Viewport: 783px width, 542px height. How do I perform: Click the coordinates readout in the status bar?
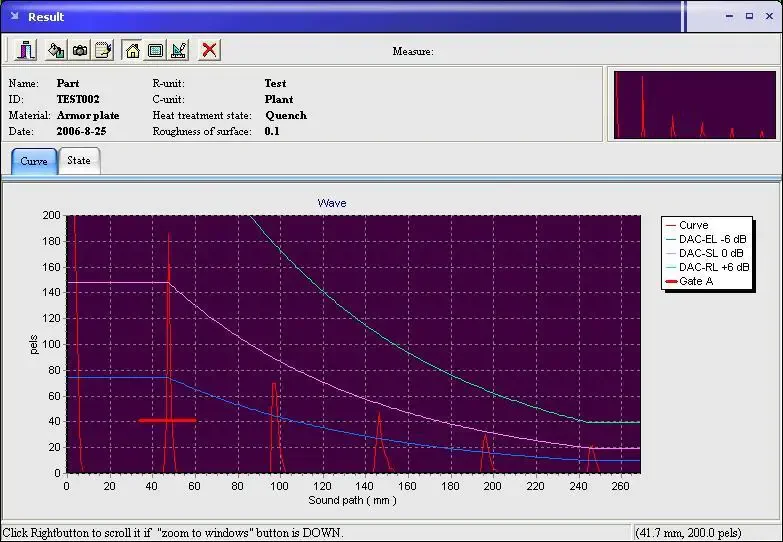pos(689,533)
